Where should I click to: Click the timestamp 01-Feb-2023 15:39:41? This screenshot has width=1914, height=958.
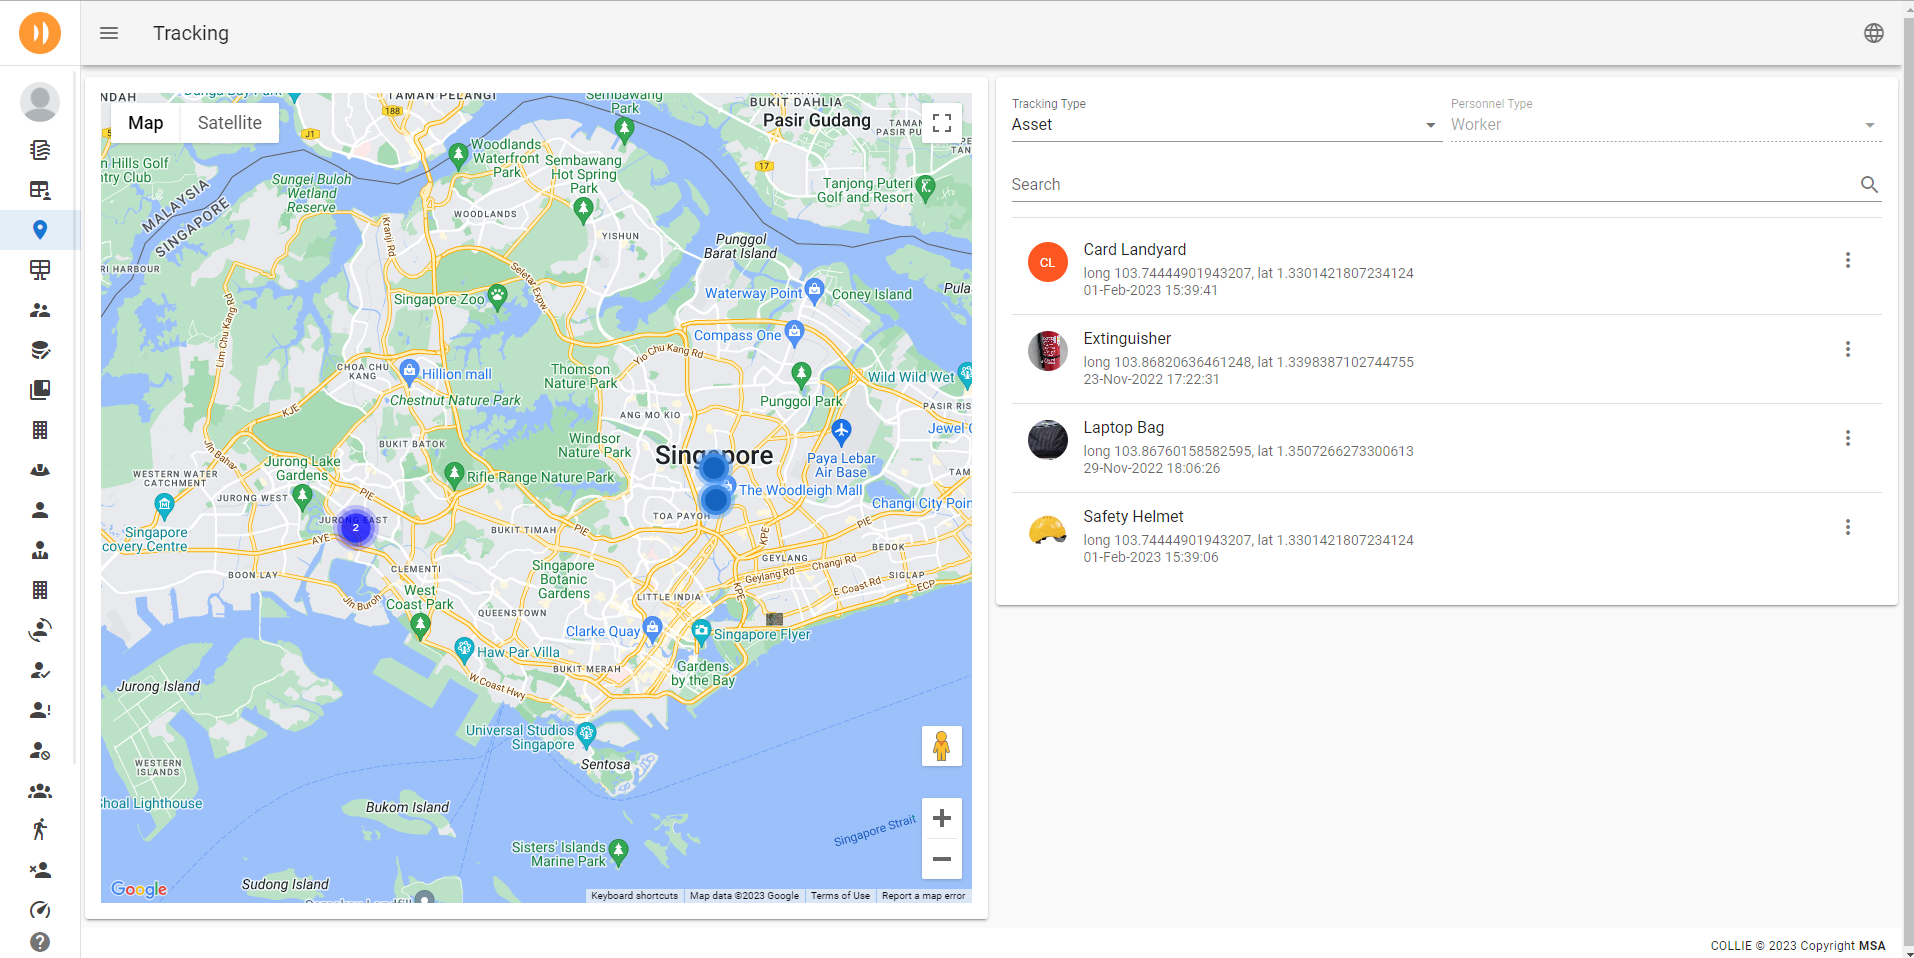[1151, 291]
